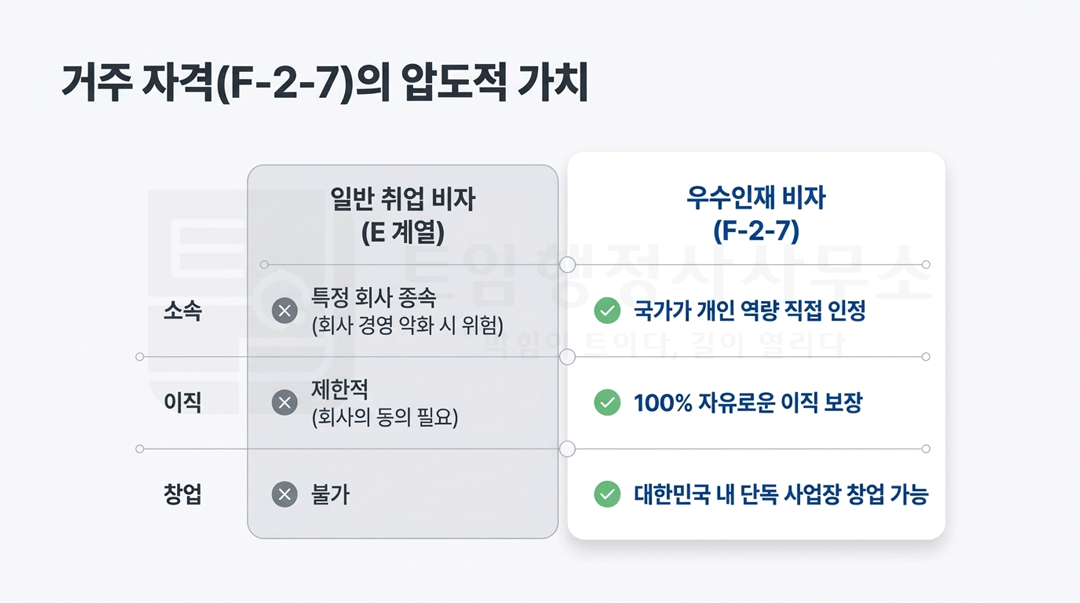
Task: Click the 소속 row label
Action: click(182, 311)
